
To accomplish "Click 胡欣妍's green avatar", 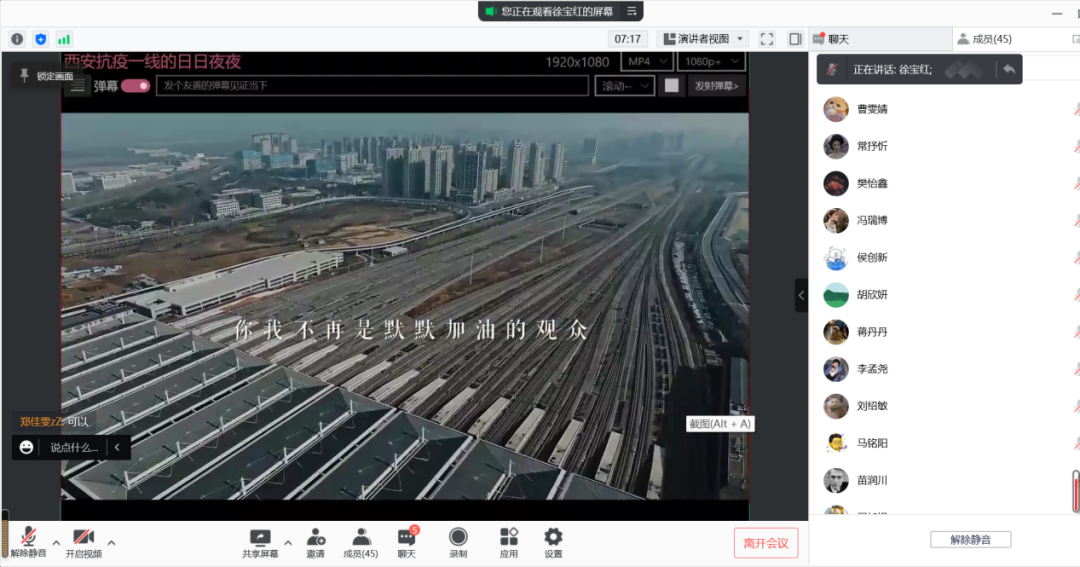I will coord(835,295).
